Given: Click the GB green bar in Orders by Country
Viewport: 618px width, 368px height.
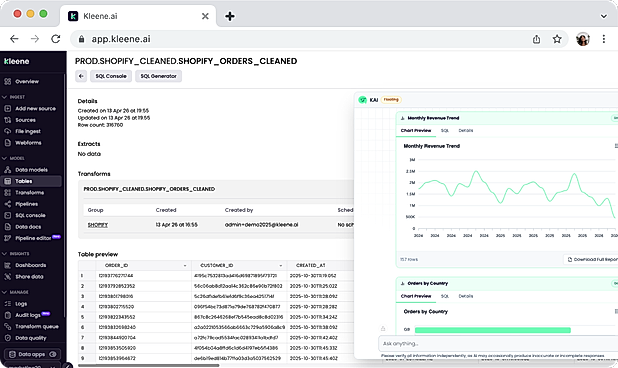Looking at the screenshot, I should click(493, 330).
